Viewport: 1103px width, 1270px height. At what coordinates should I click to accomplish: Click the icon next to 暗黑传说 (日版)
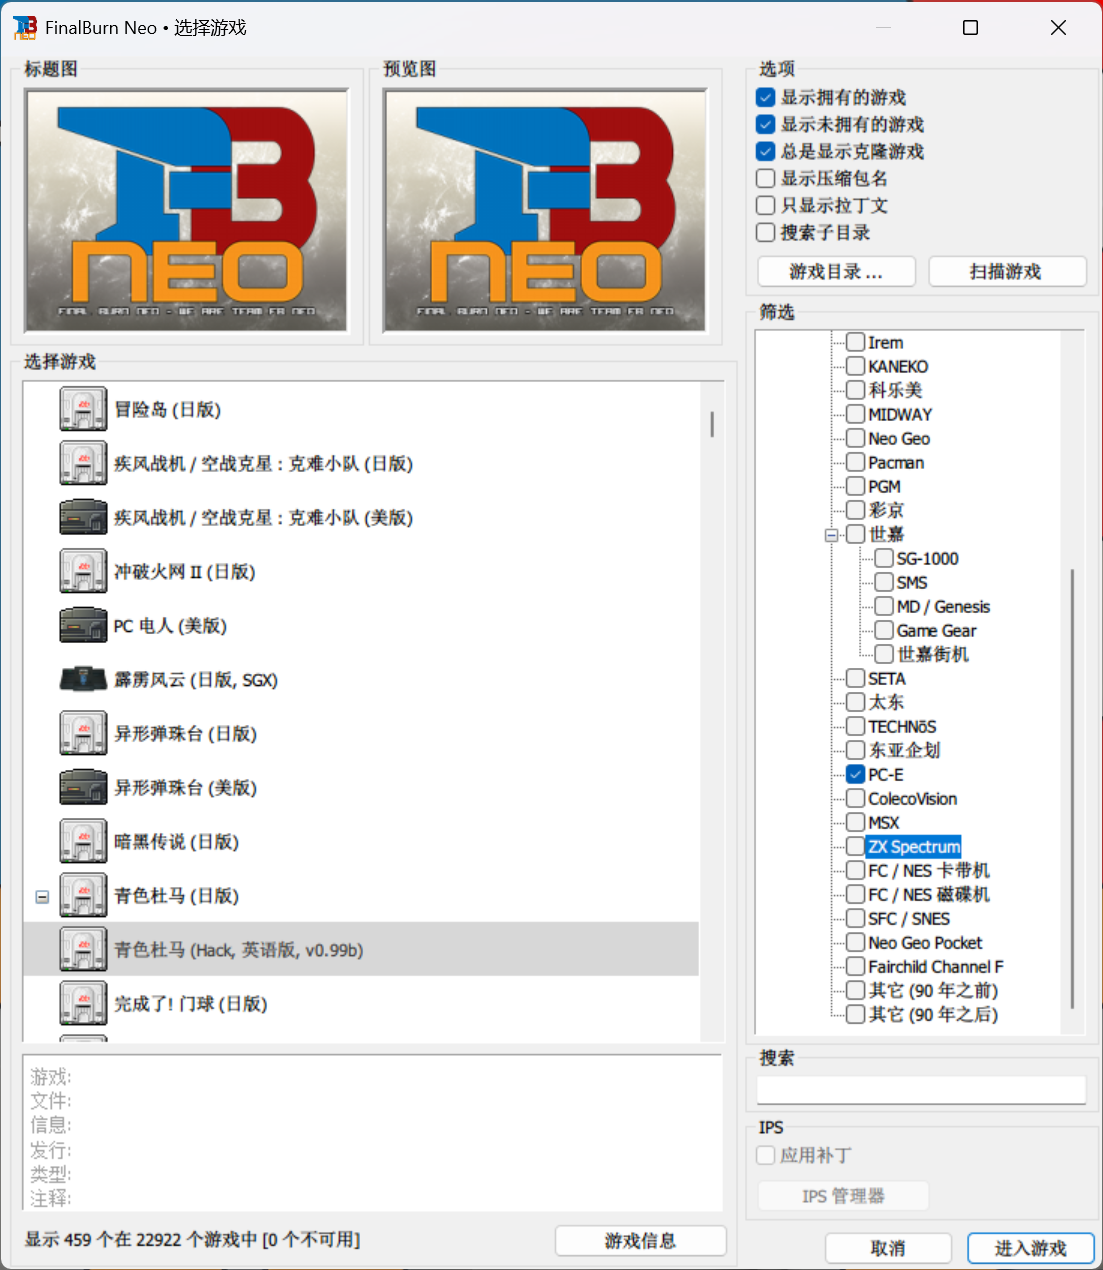tap(83, 841)
